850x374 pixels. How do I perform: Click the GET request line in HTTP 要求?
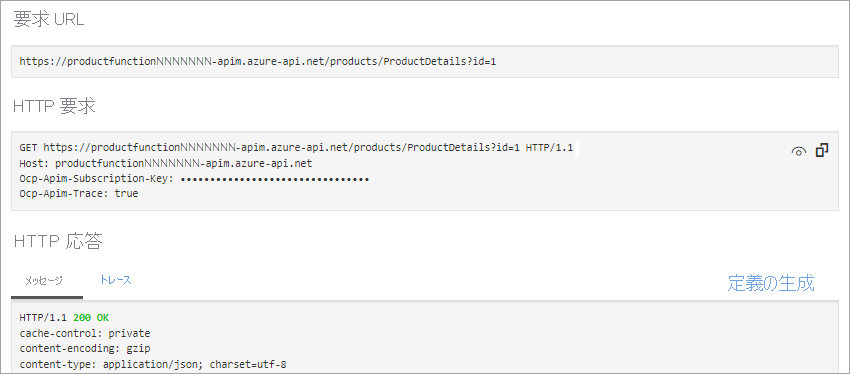tap(296, 147)
